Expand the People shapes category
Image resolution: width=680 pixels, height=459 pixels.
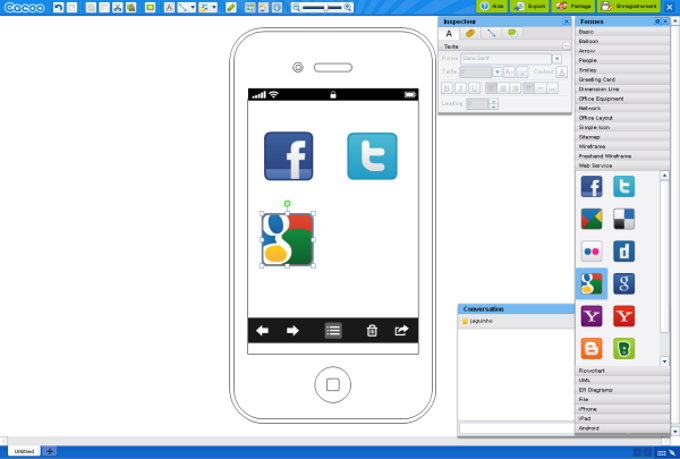click(x=623, y=60)
